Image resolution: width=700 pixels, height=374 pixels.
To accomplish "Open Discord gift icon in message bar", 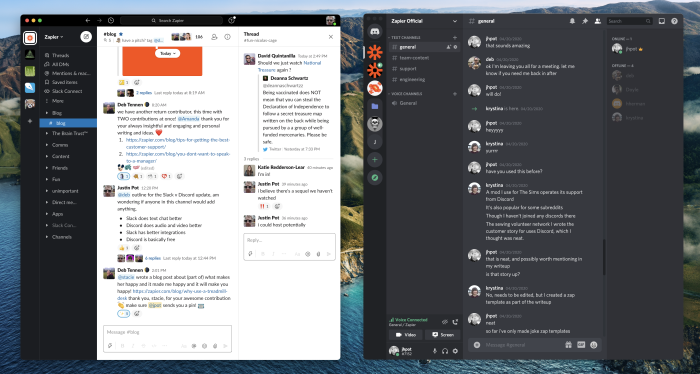I will tap(568, 345).
